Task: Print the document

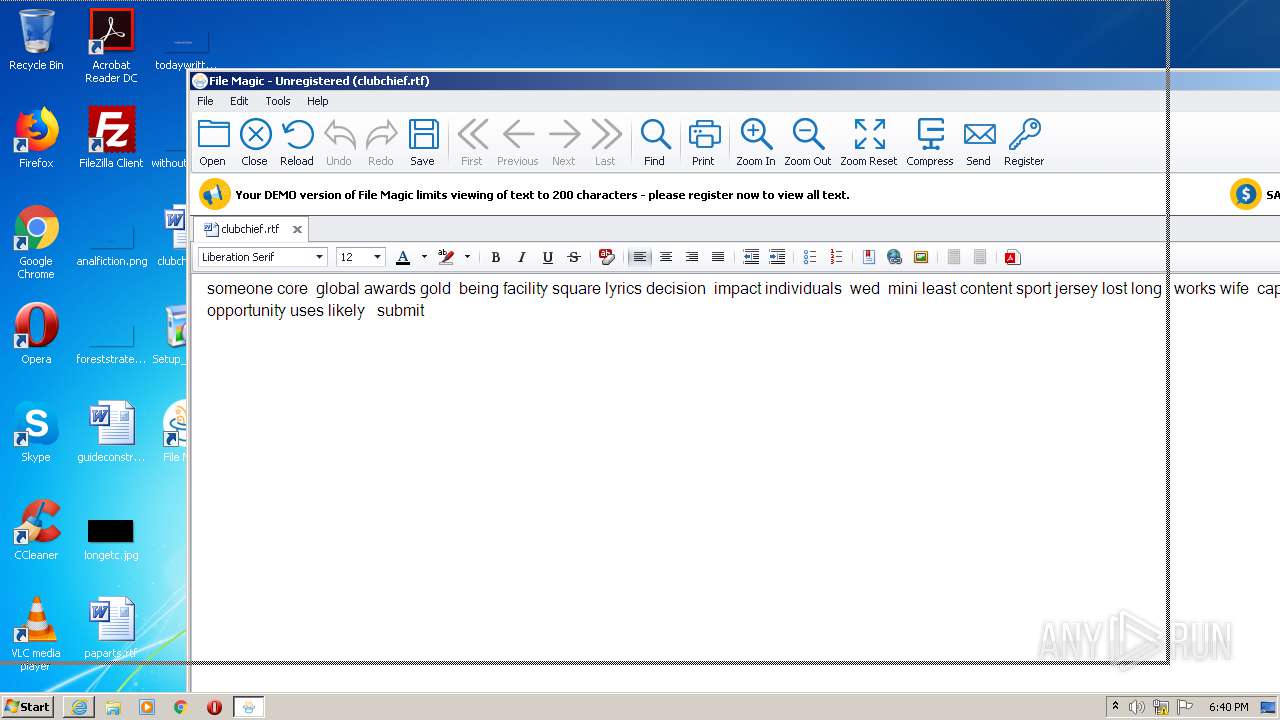Action: [704, 142]
